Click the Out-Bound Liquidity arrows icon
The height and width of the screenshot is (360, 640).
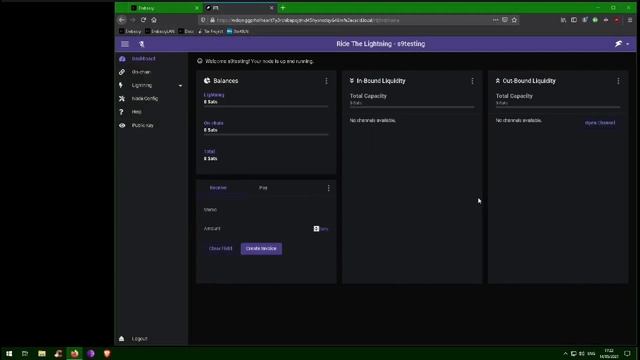point(498,81)
